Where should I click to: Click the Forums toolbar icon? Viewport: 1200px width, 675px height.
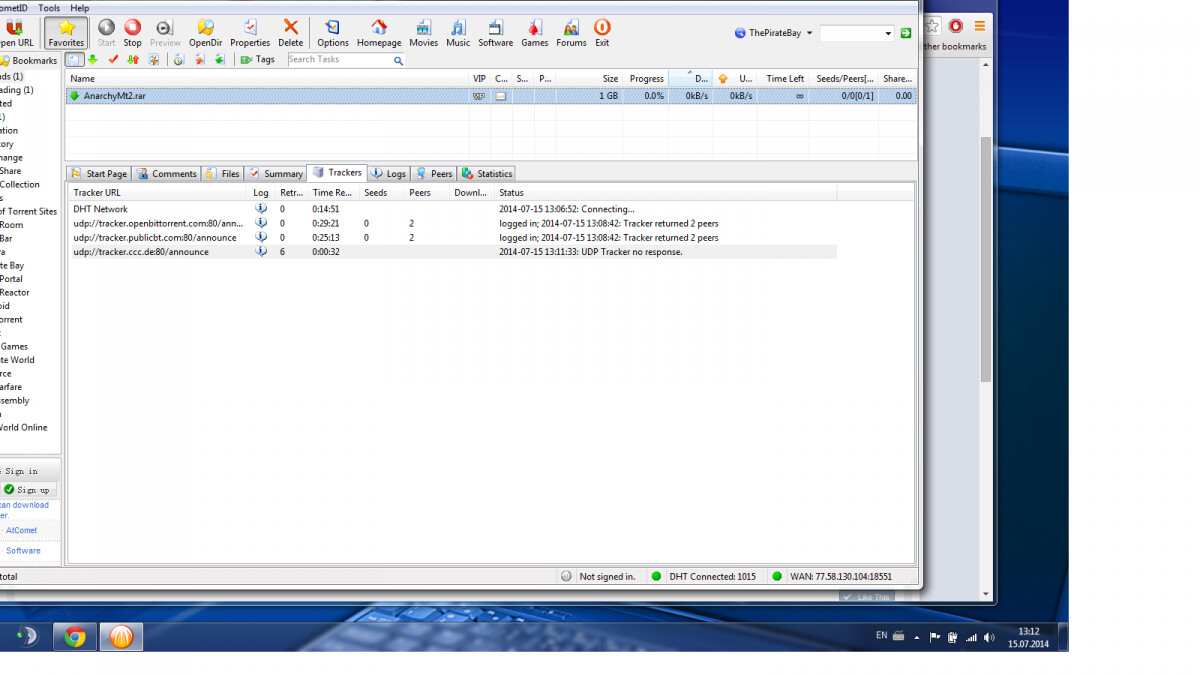click(x=571, y=32)
